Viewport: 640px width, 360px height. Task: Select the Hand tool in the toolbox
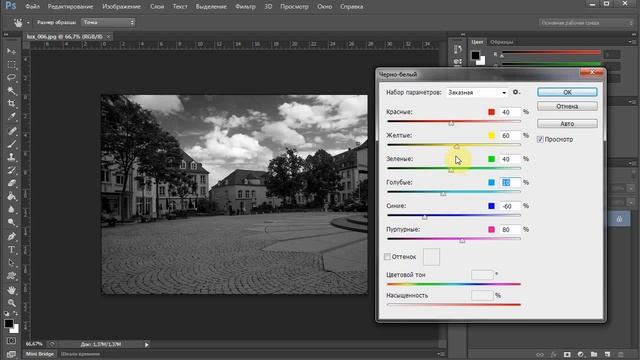(x=11, y=290)
